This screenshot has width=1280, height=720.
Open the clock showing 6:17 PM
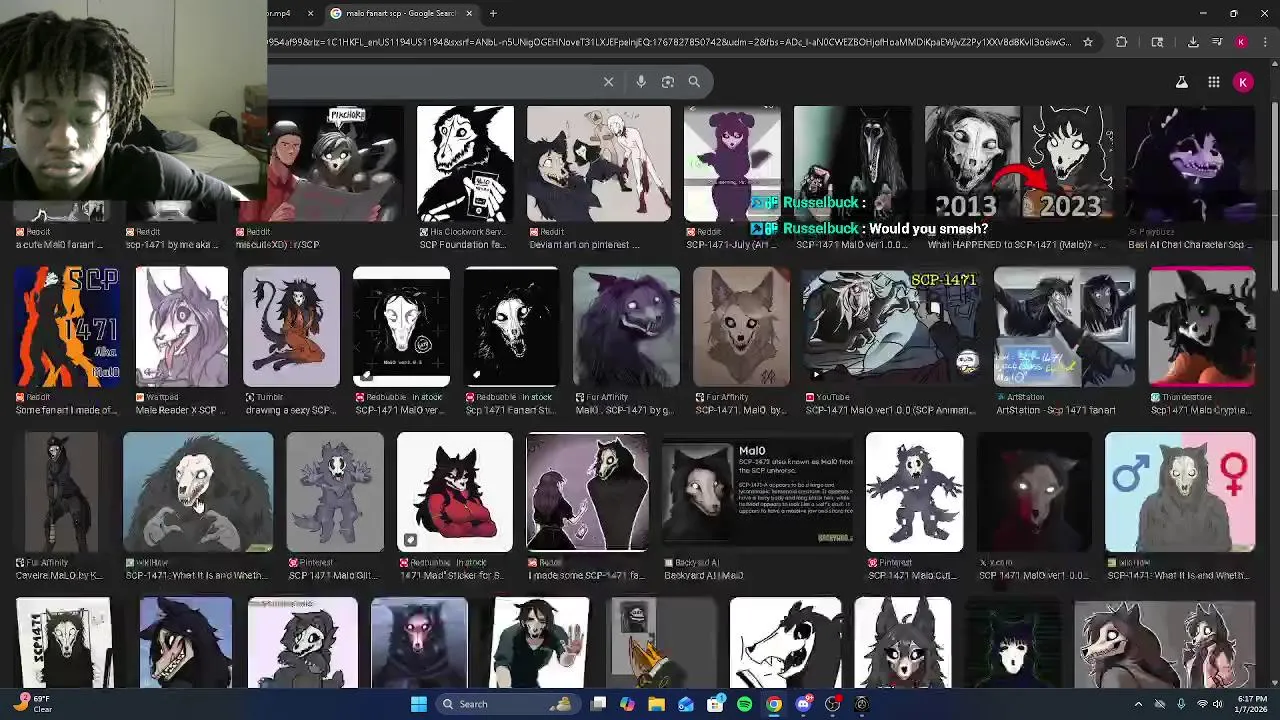pos(1253,704)
